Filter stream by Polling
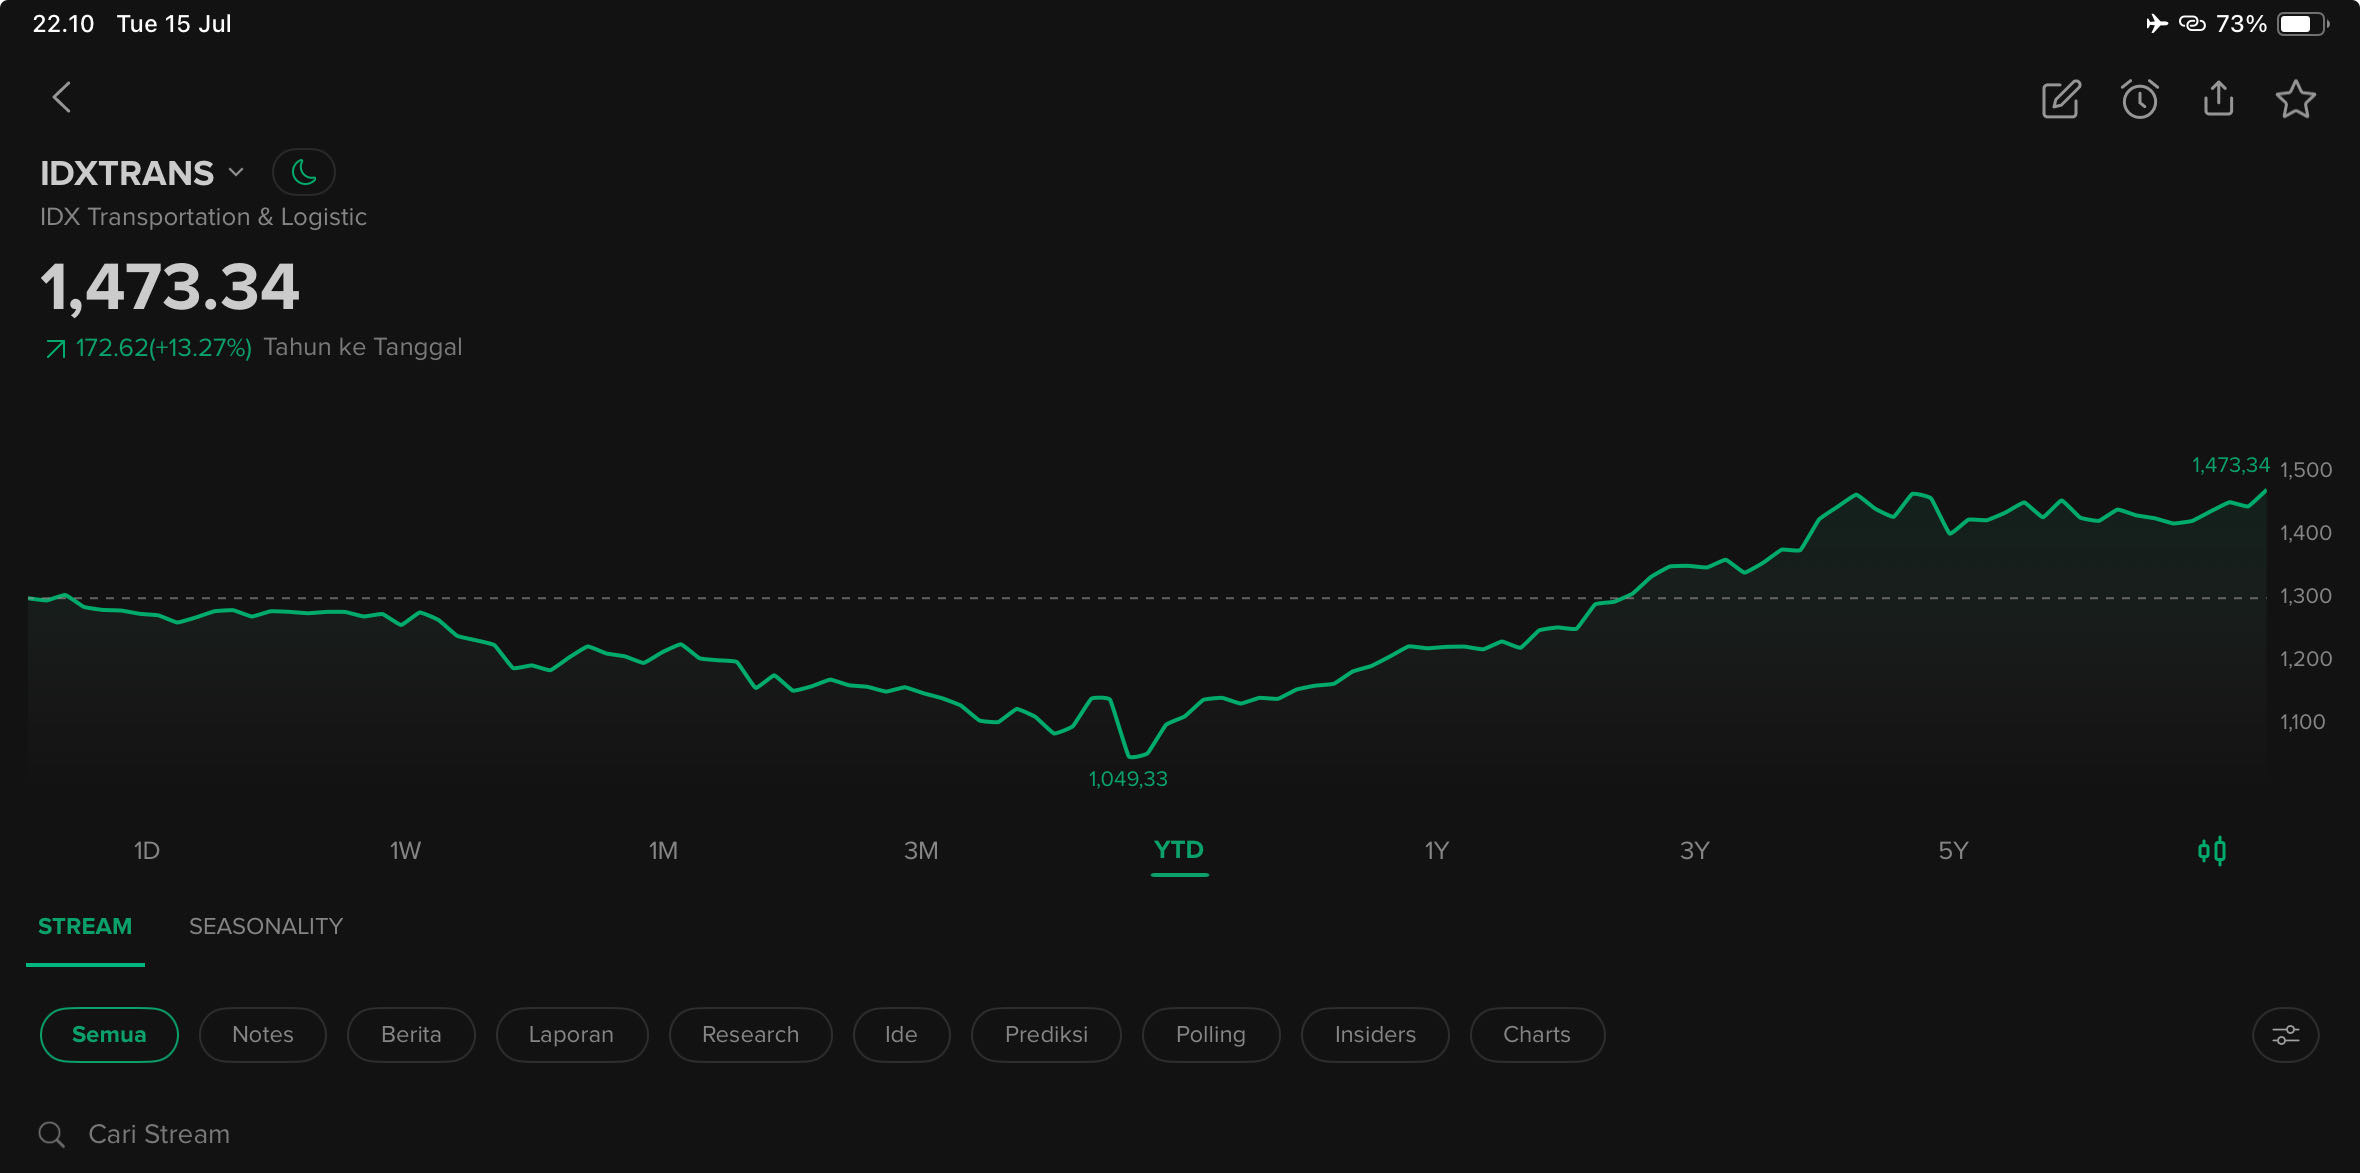Viewport: 2360px width, 1173px height. (x=1211, y=1035)
